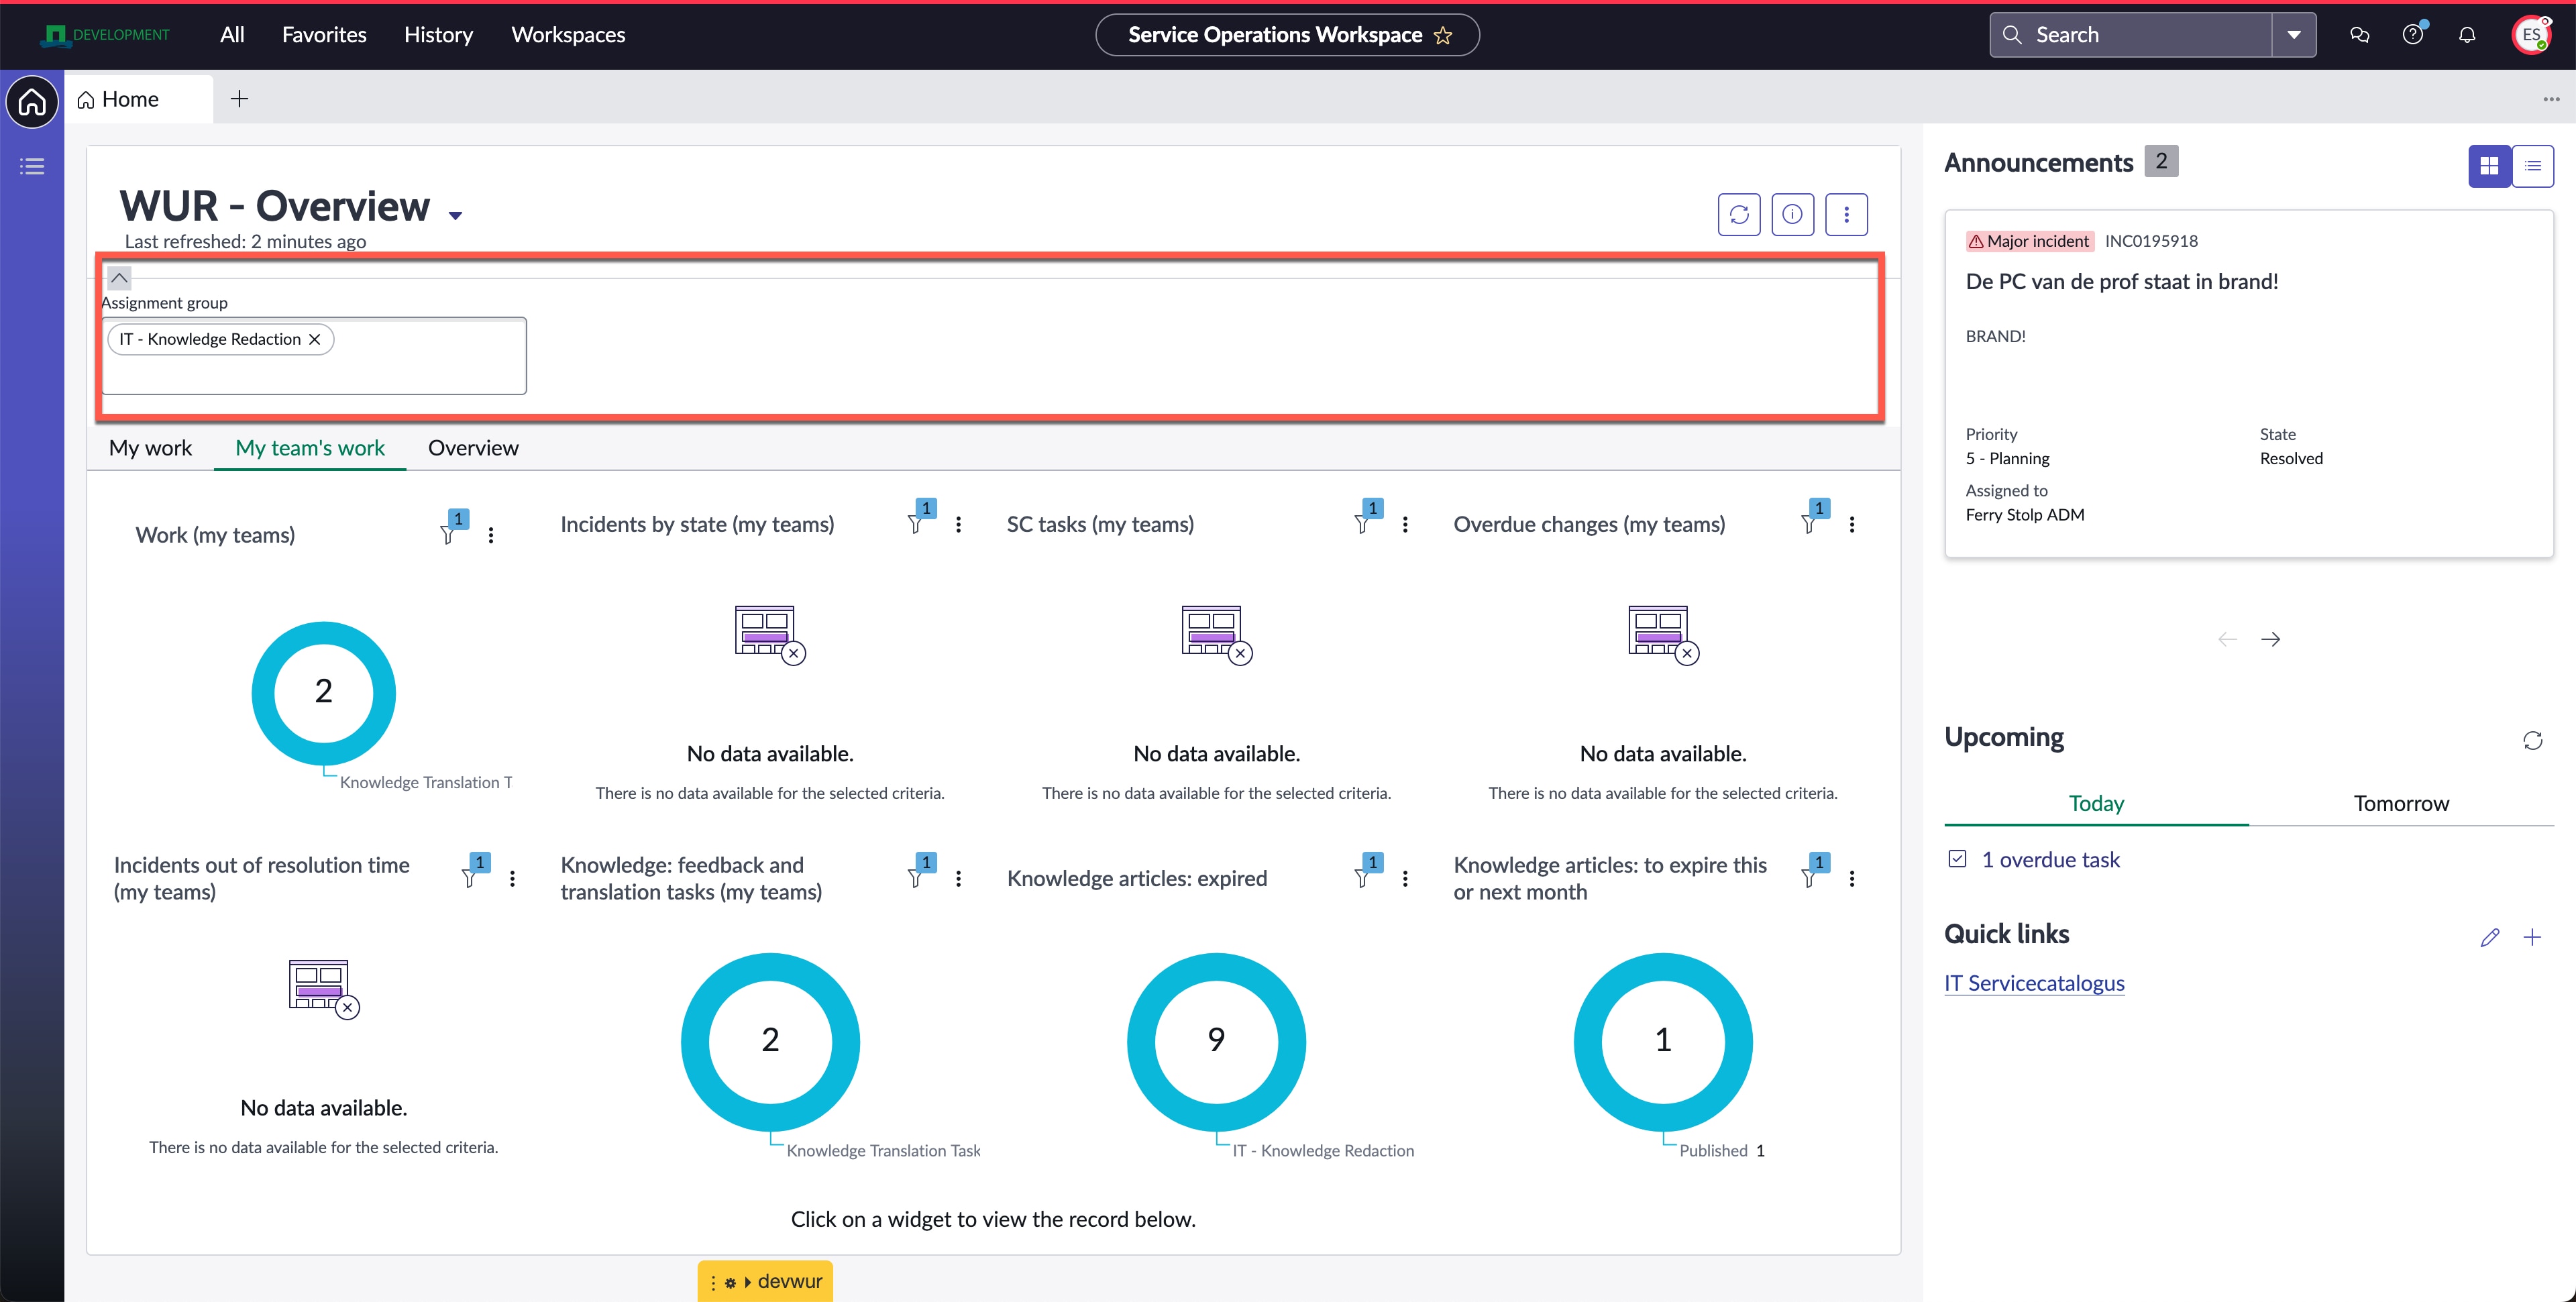Open the Workspaces menu
This screenshot has height=1302, width=2576.
coord(568,35)
